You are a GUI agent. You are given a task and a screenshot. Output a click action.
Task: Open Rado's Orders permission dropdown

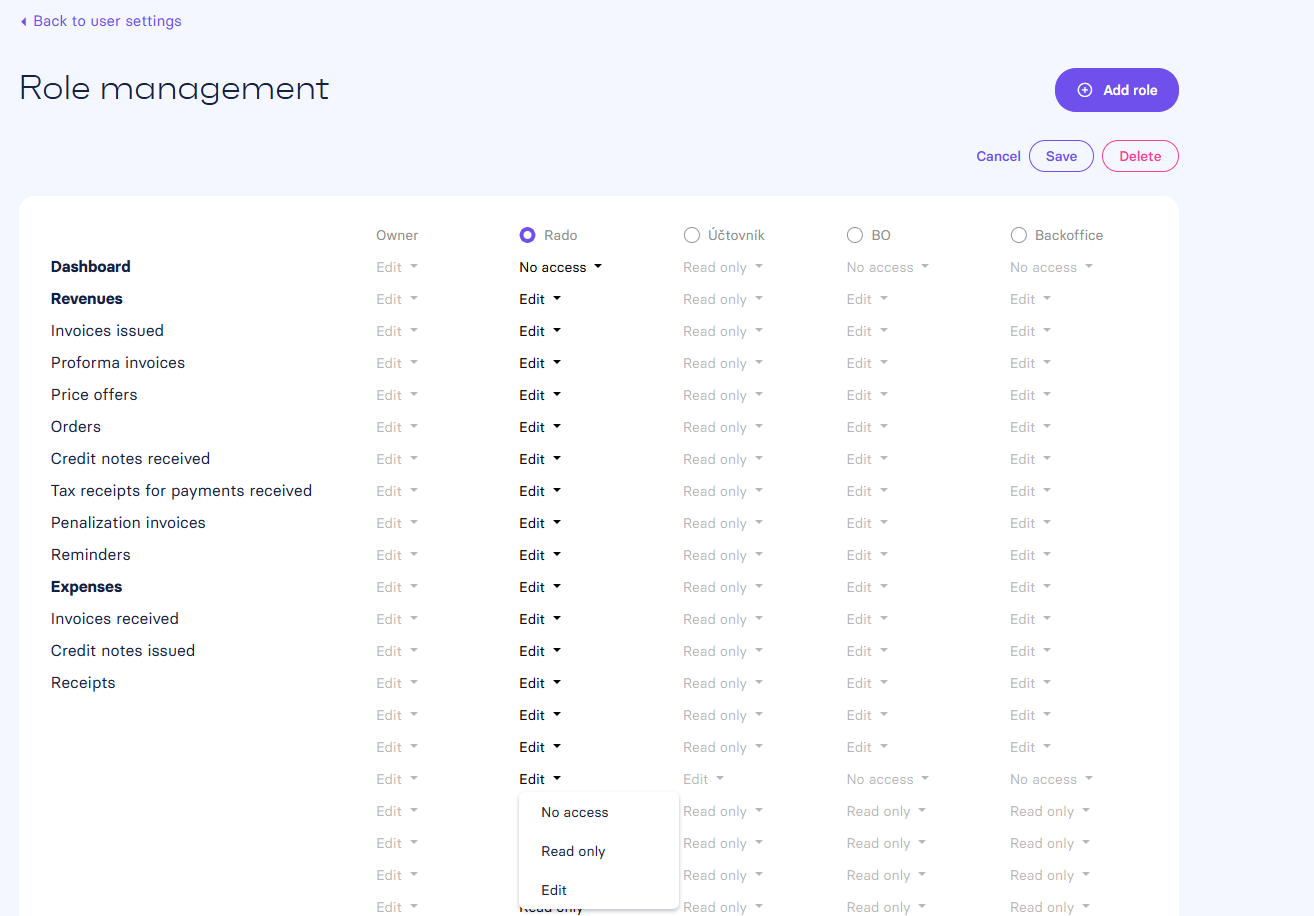tap(540, 427)
